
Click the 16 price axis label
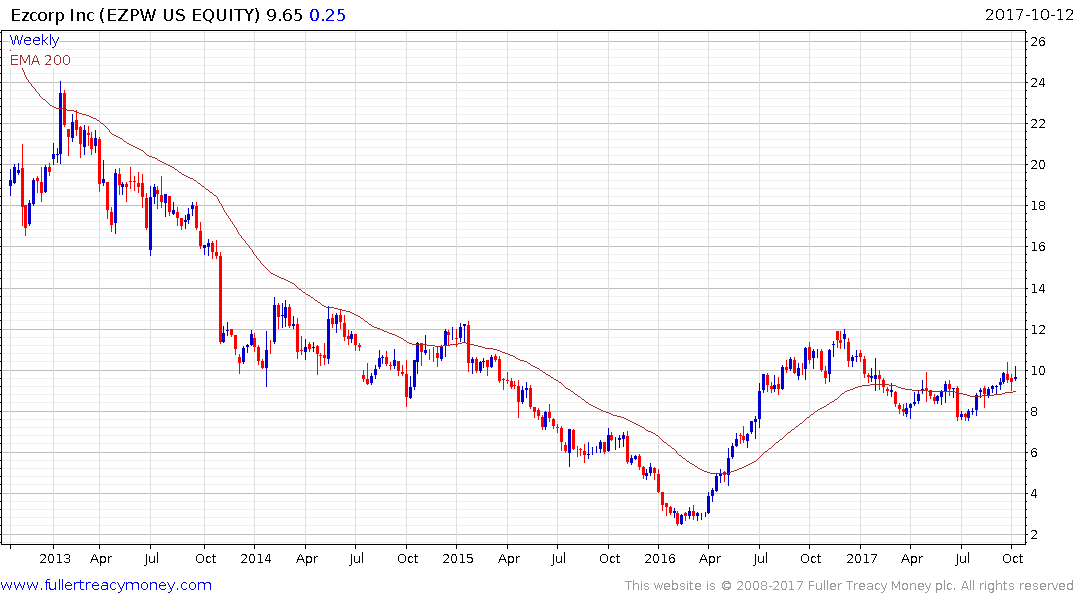coord(1038,247)
